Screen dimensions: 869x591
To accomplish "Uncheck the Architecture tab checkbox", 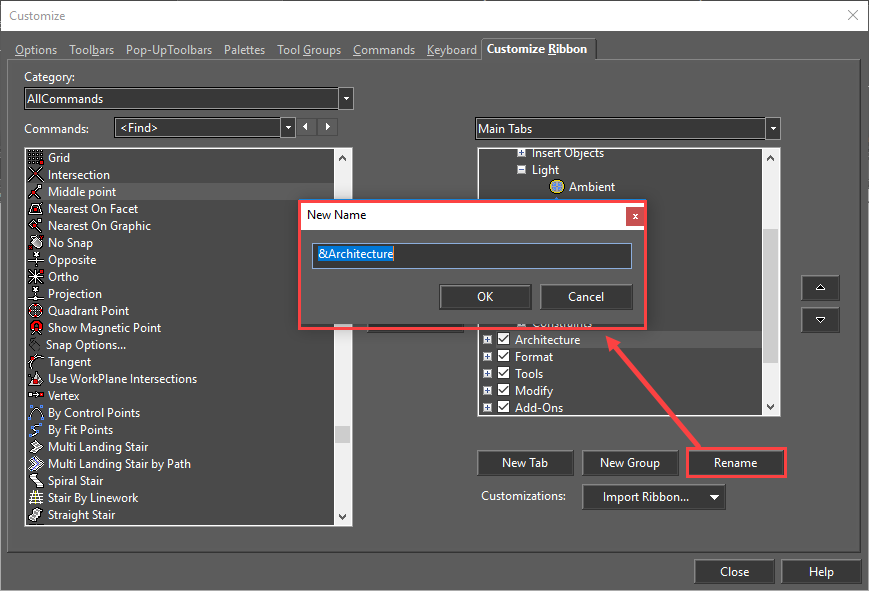I will pyautogui.click(x=504, y=340).
